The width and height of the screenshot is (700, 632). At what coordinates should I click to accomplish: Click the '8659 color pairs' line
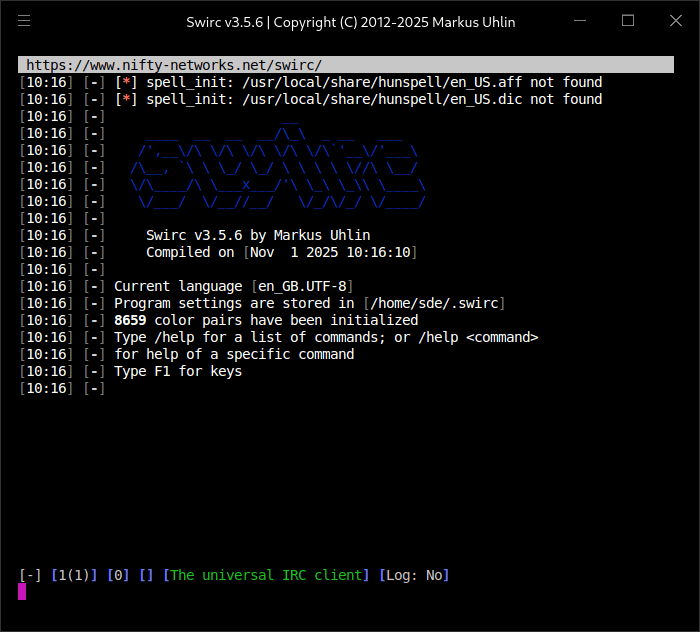coord(266,320)
